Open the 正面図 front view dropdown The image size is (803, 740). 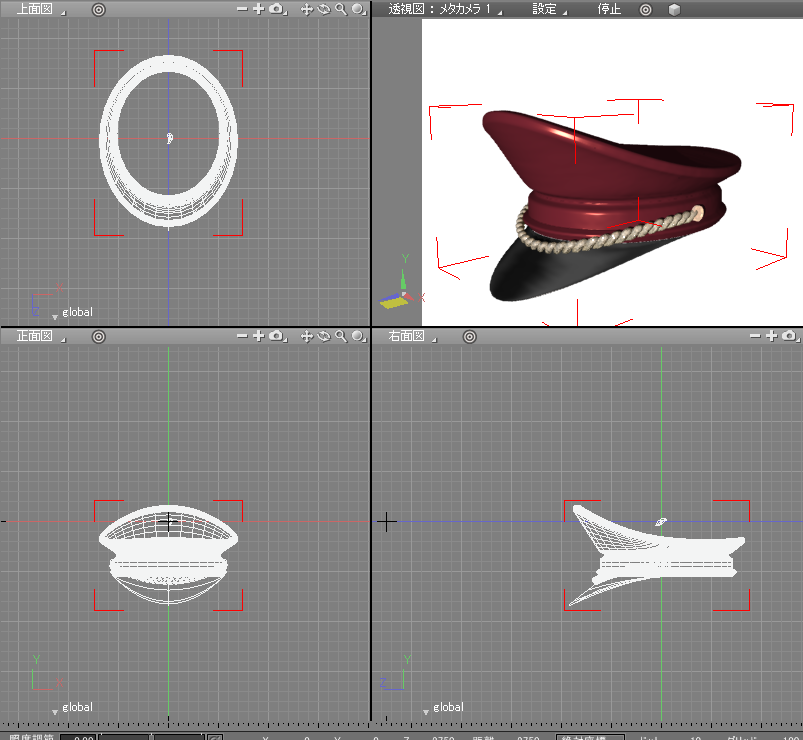(x=40, y=336)
